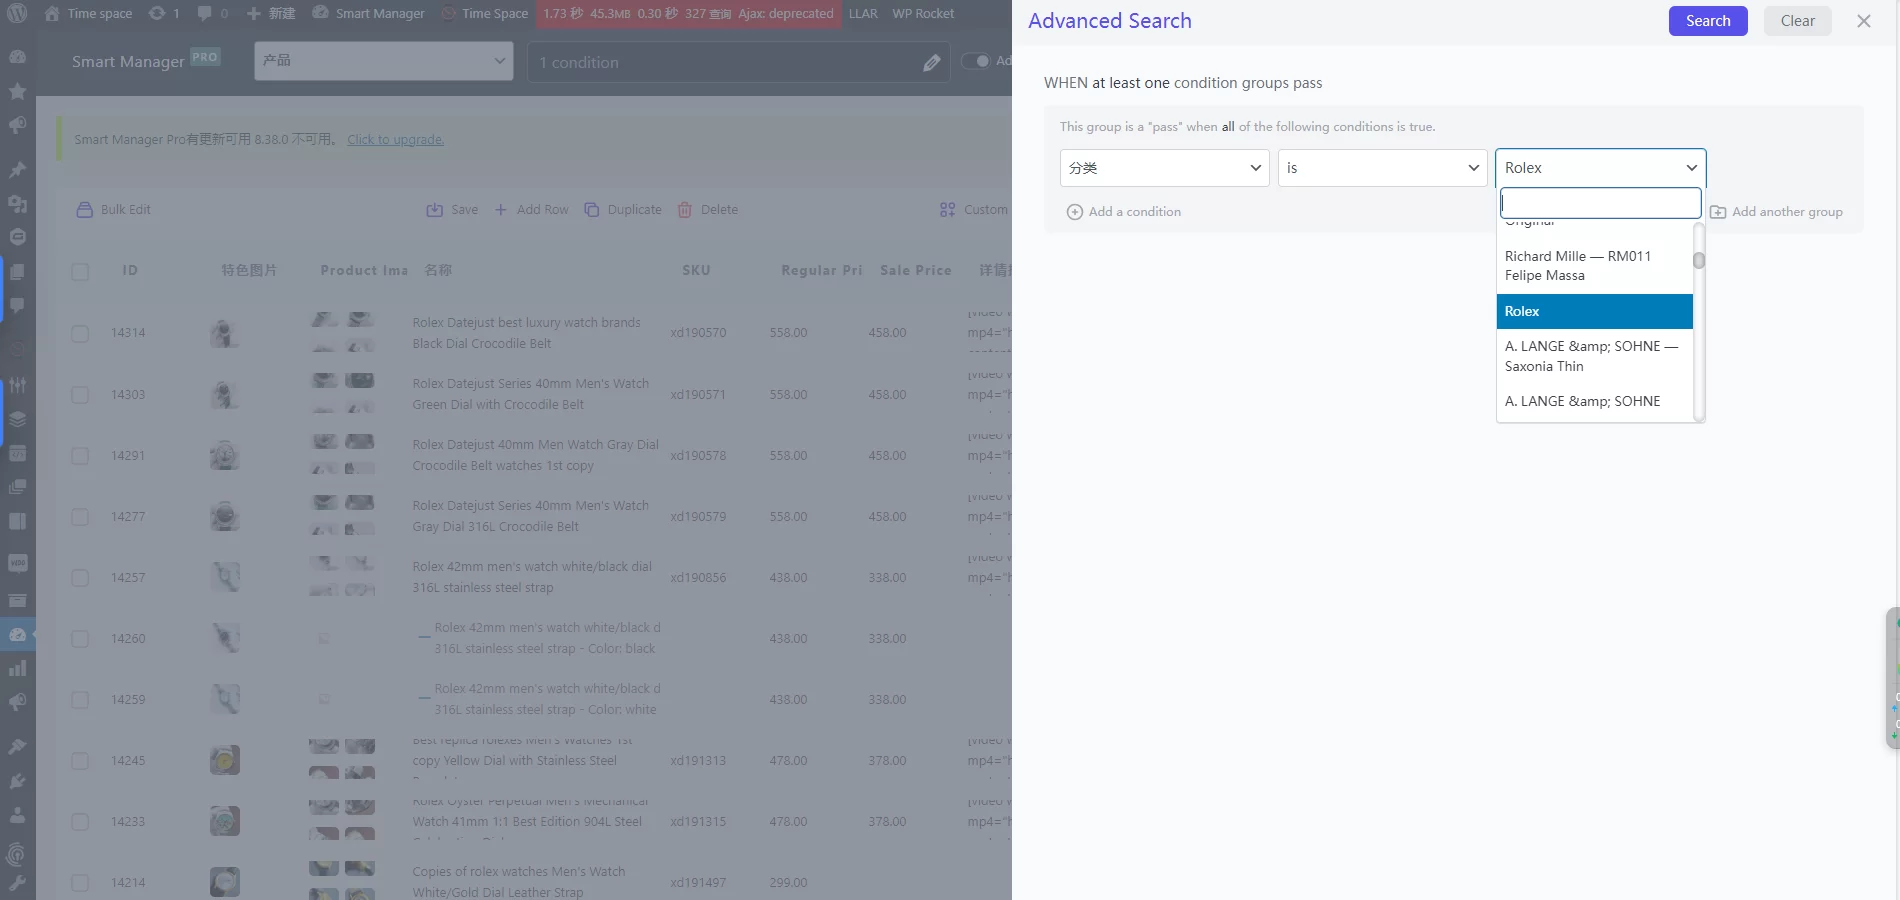1900x900 pixels.
Task: Check the row checkbox for ID 14303
Action: 80,395
